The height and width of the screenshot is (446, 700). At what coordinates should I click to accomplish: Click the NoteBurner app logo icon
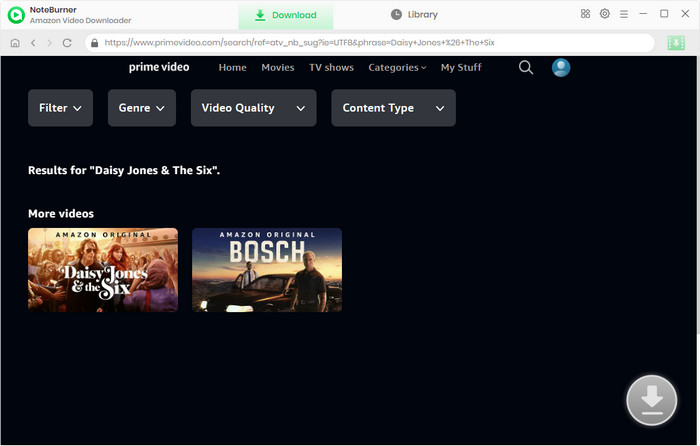click(16, 15)
